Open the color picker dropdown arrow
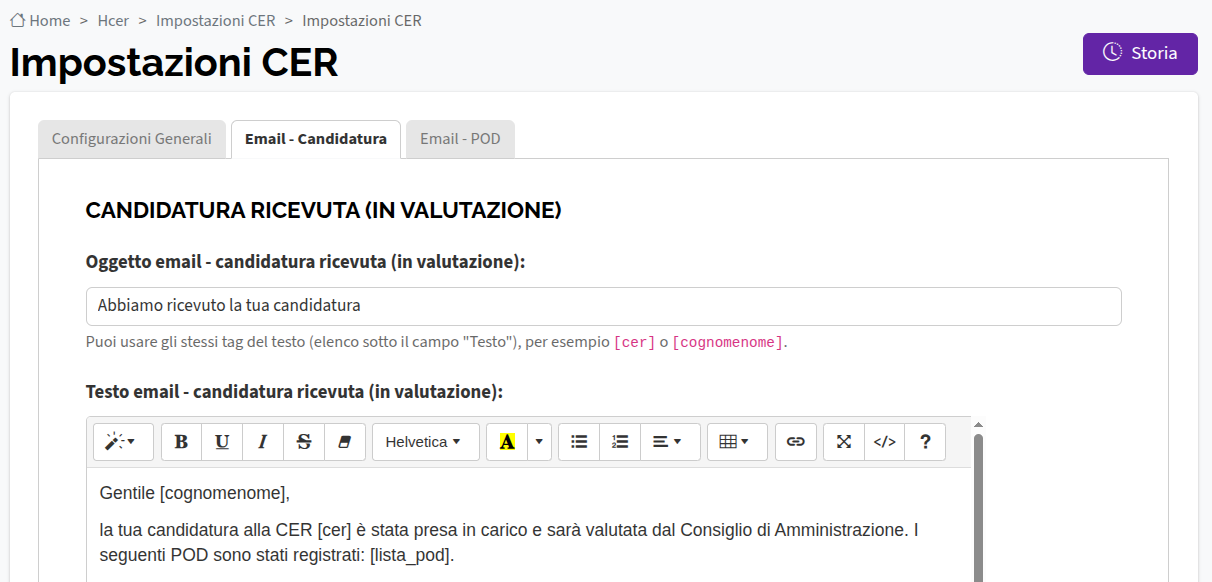 pyautogui.click(x=540, y=442)
